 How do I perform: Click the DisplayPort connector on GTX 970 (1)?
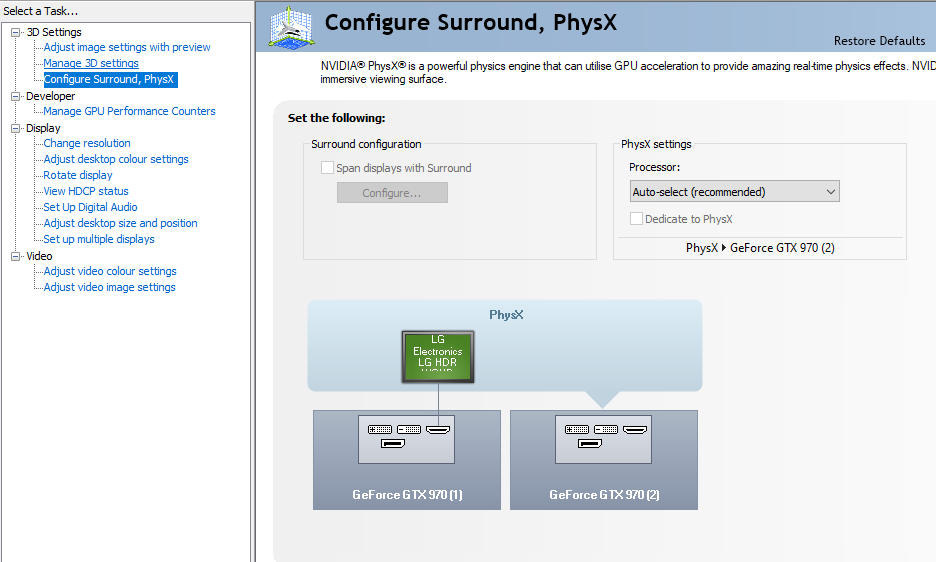[392, 443]
